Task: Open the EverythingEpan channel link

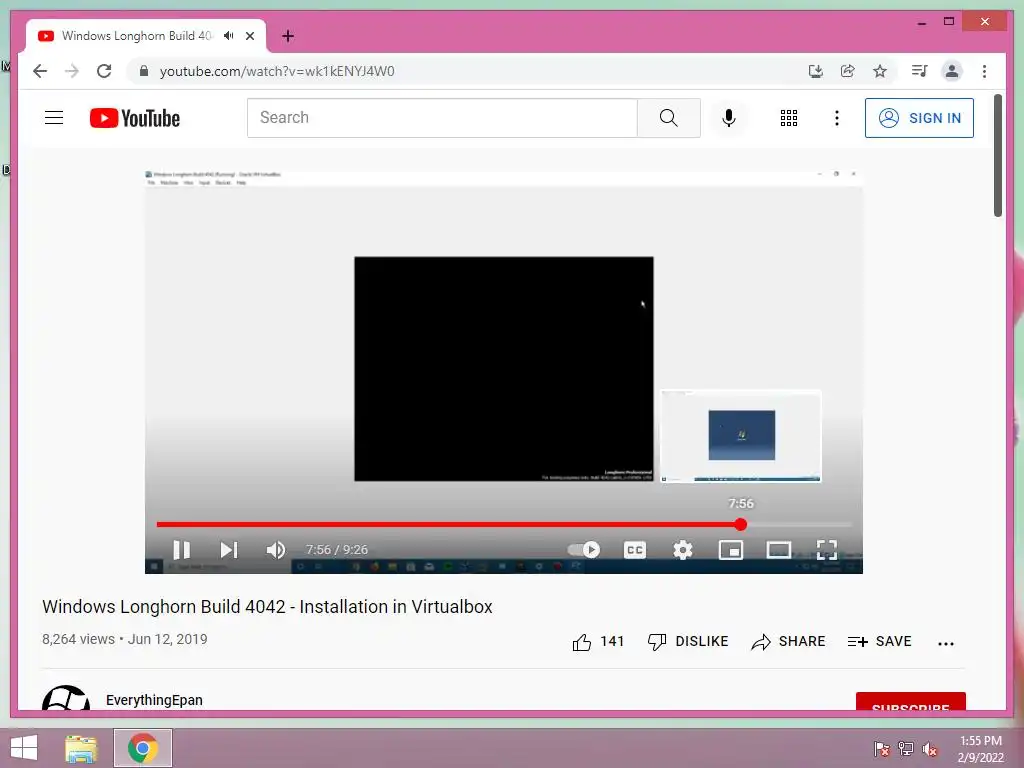Action: (154, 700)
